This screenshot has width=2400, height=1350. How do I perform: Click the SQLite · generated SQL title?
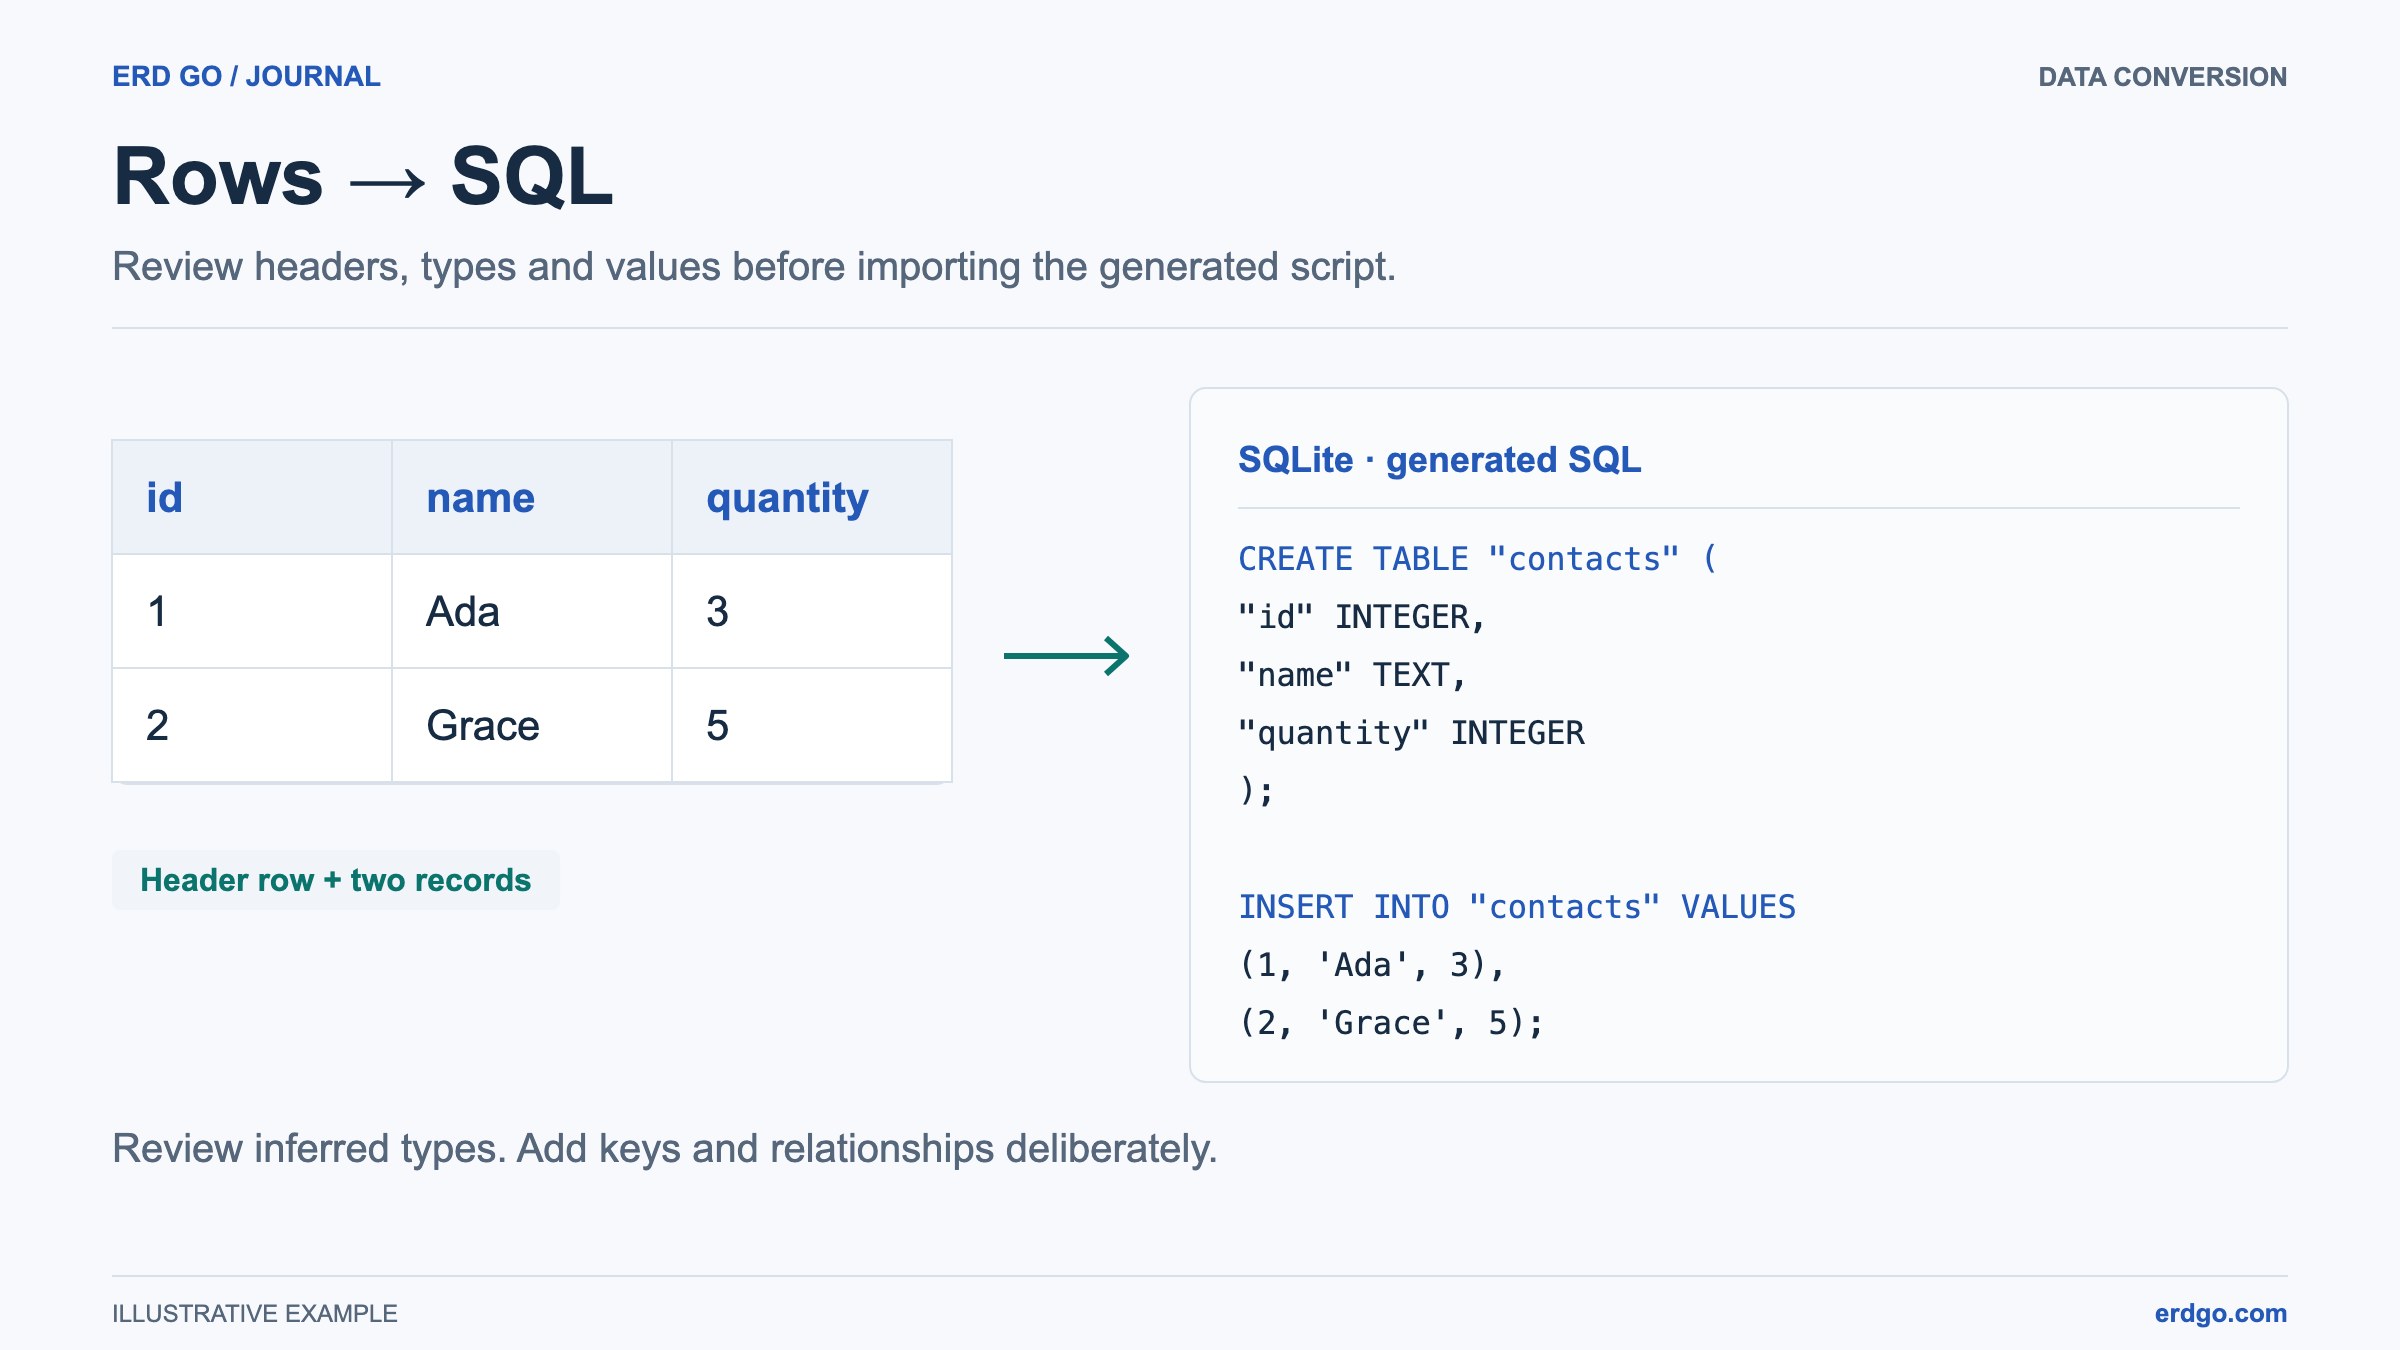[1439, 460]
